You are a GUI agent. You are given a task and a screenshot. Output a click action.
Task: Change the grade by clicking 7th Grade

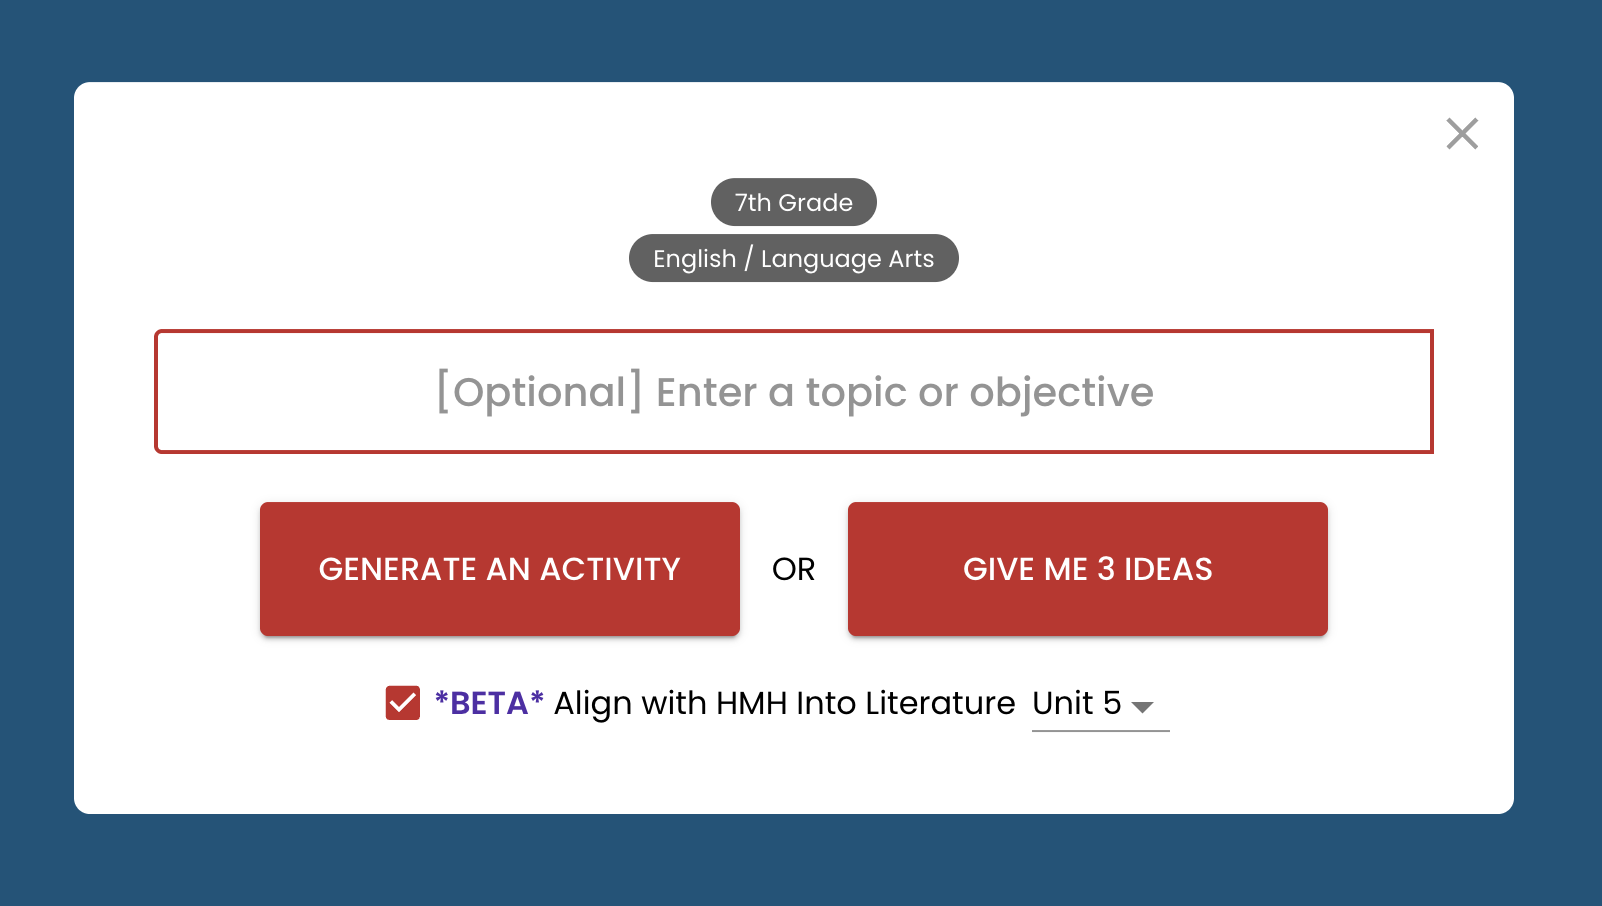point(793,202)
